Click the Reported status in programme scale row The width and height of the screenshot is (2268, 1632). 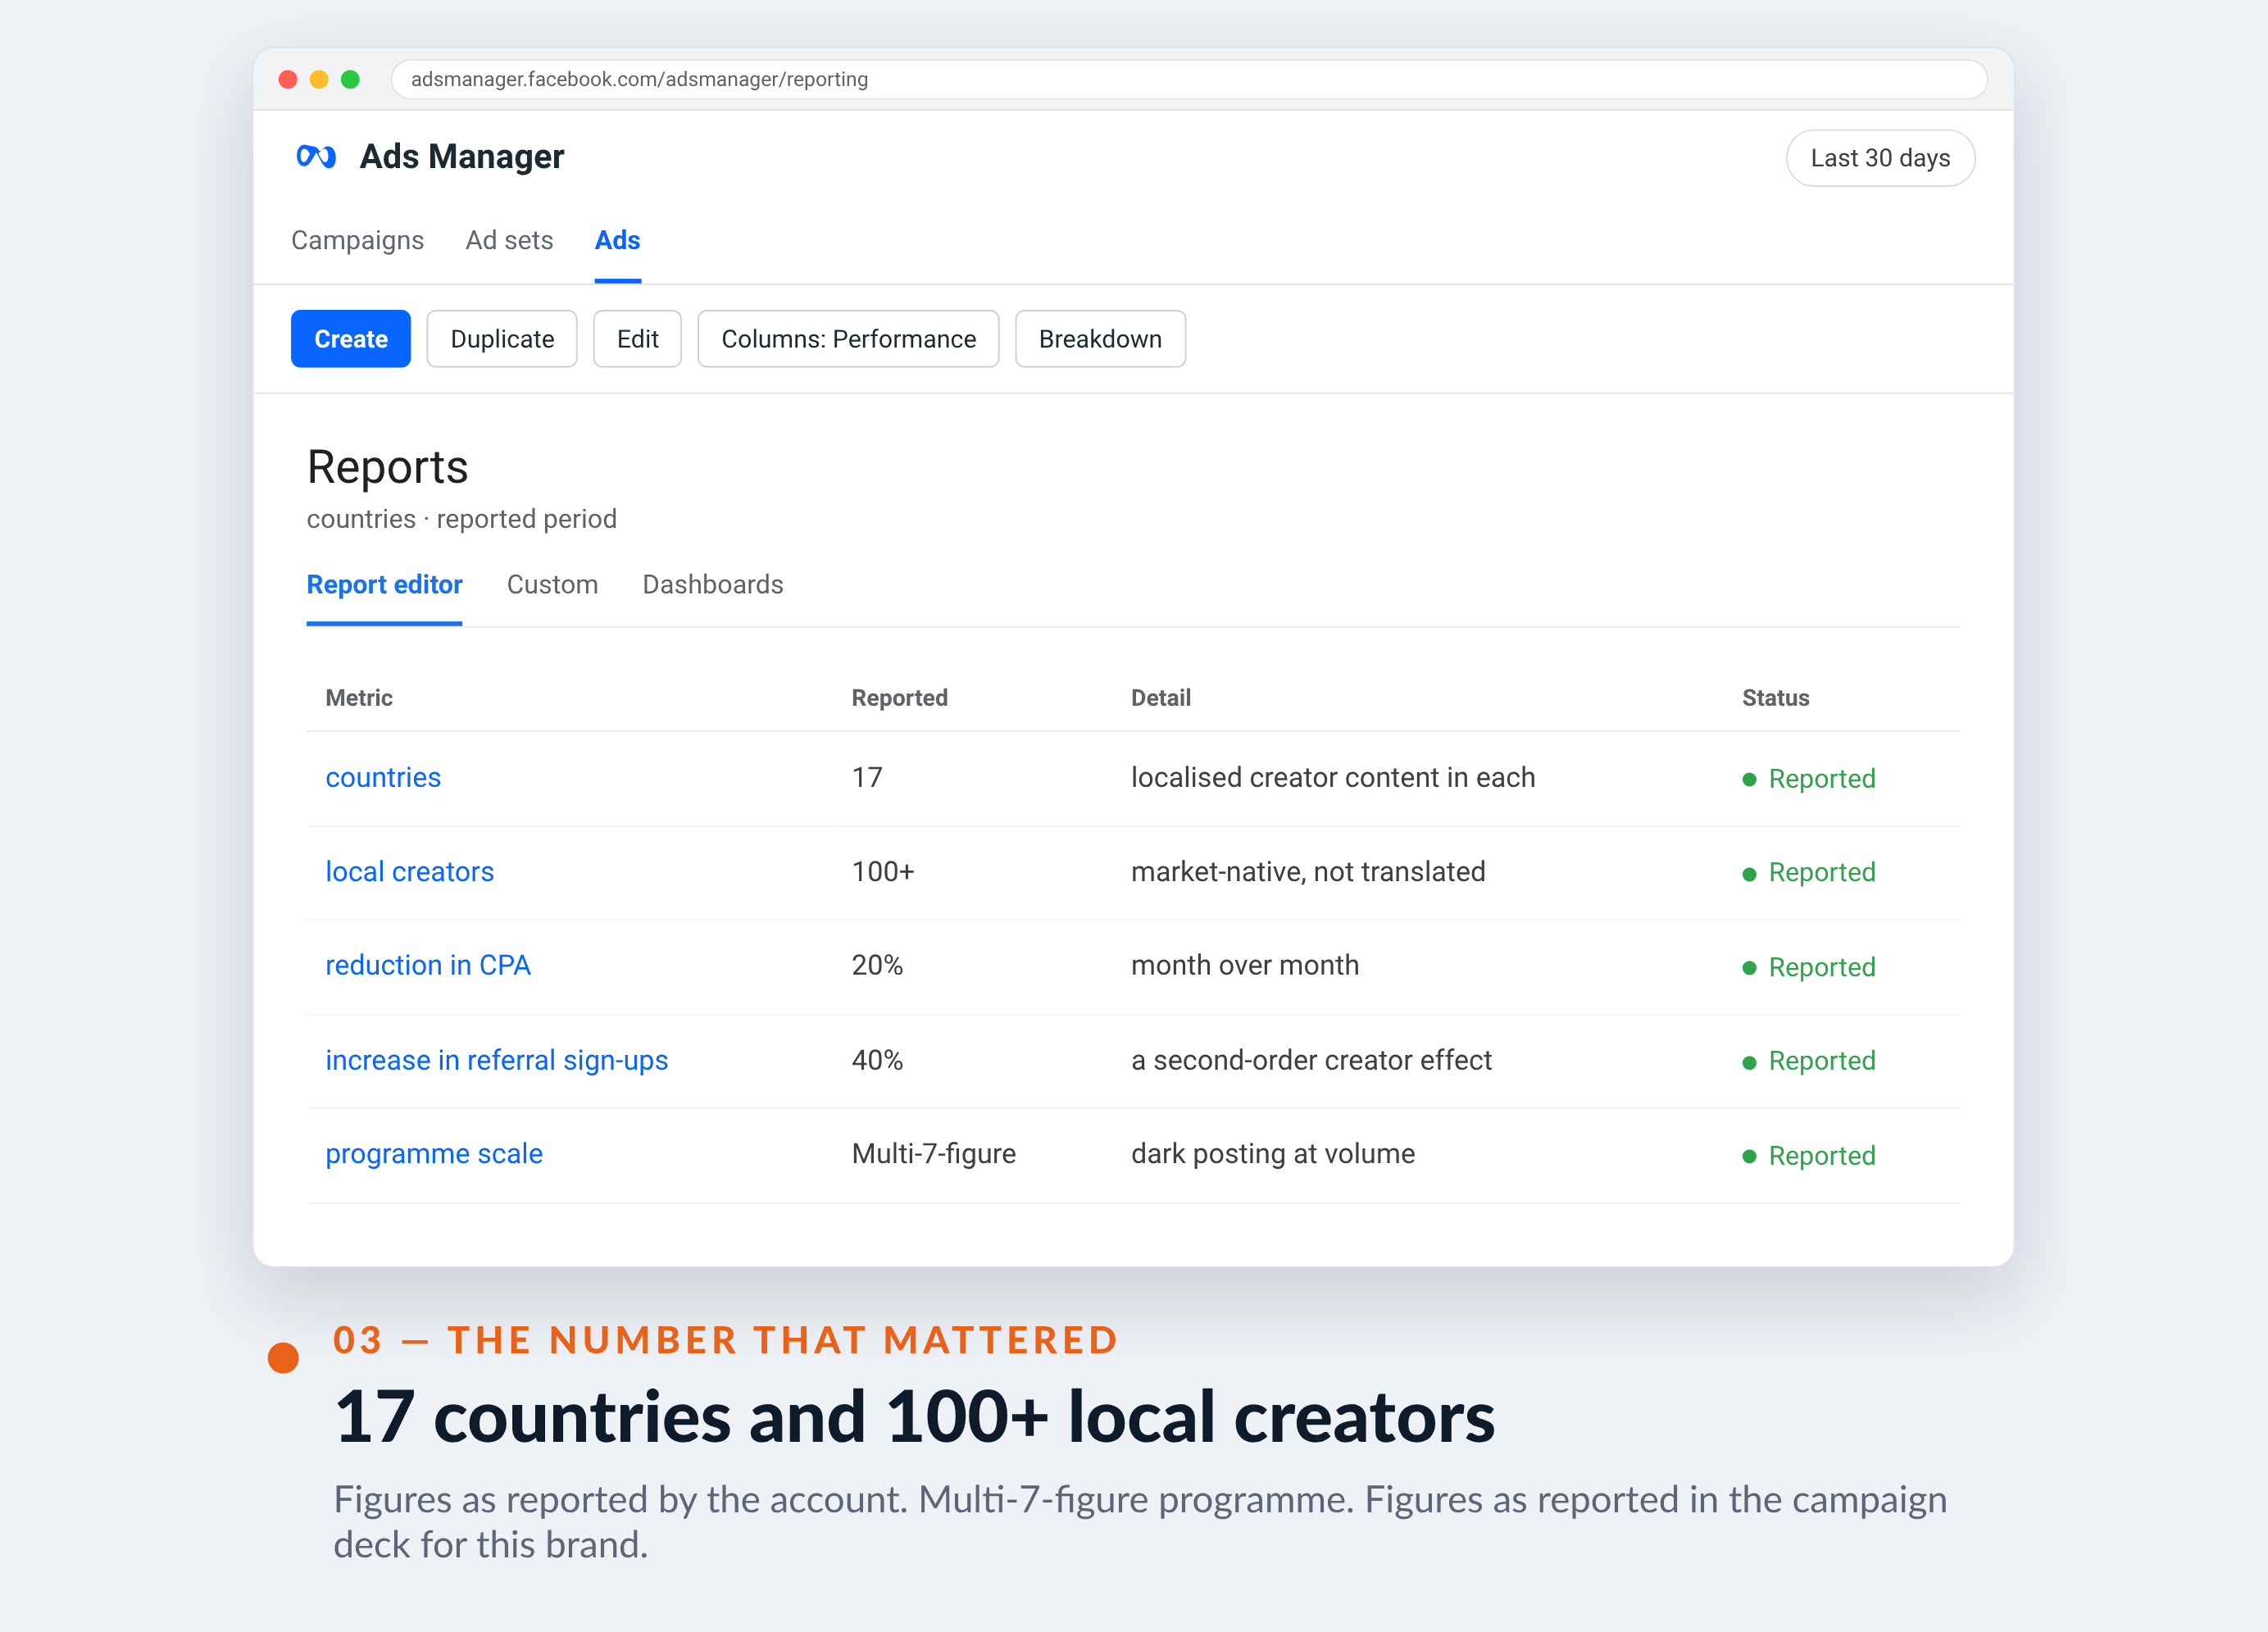click(1808, 1156)
